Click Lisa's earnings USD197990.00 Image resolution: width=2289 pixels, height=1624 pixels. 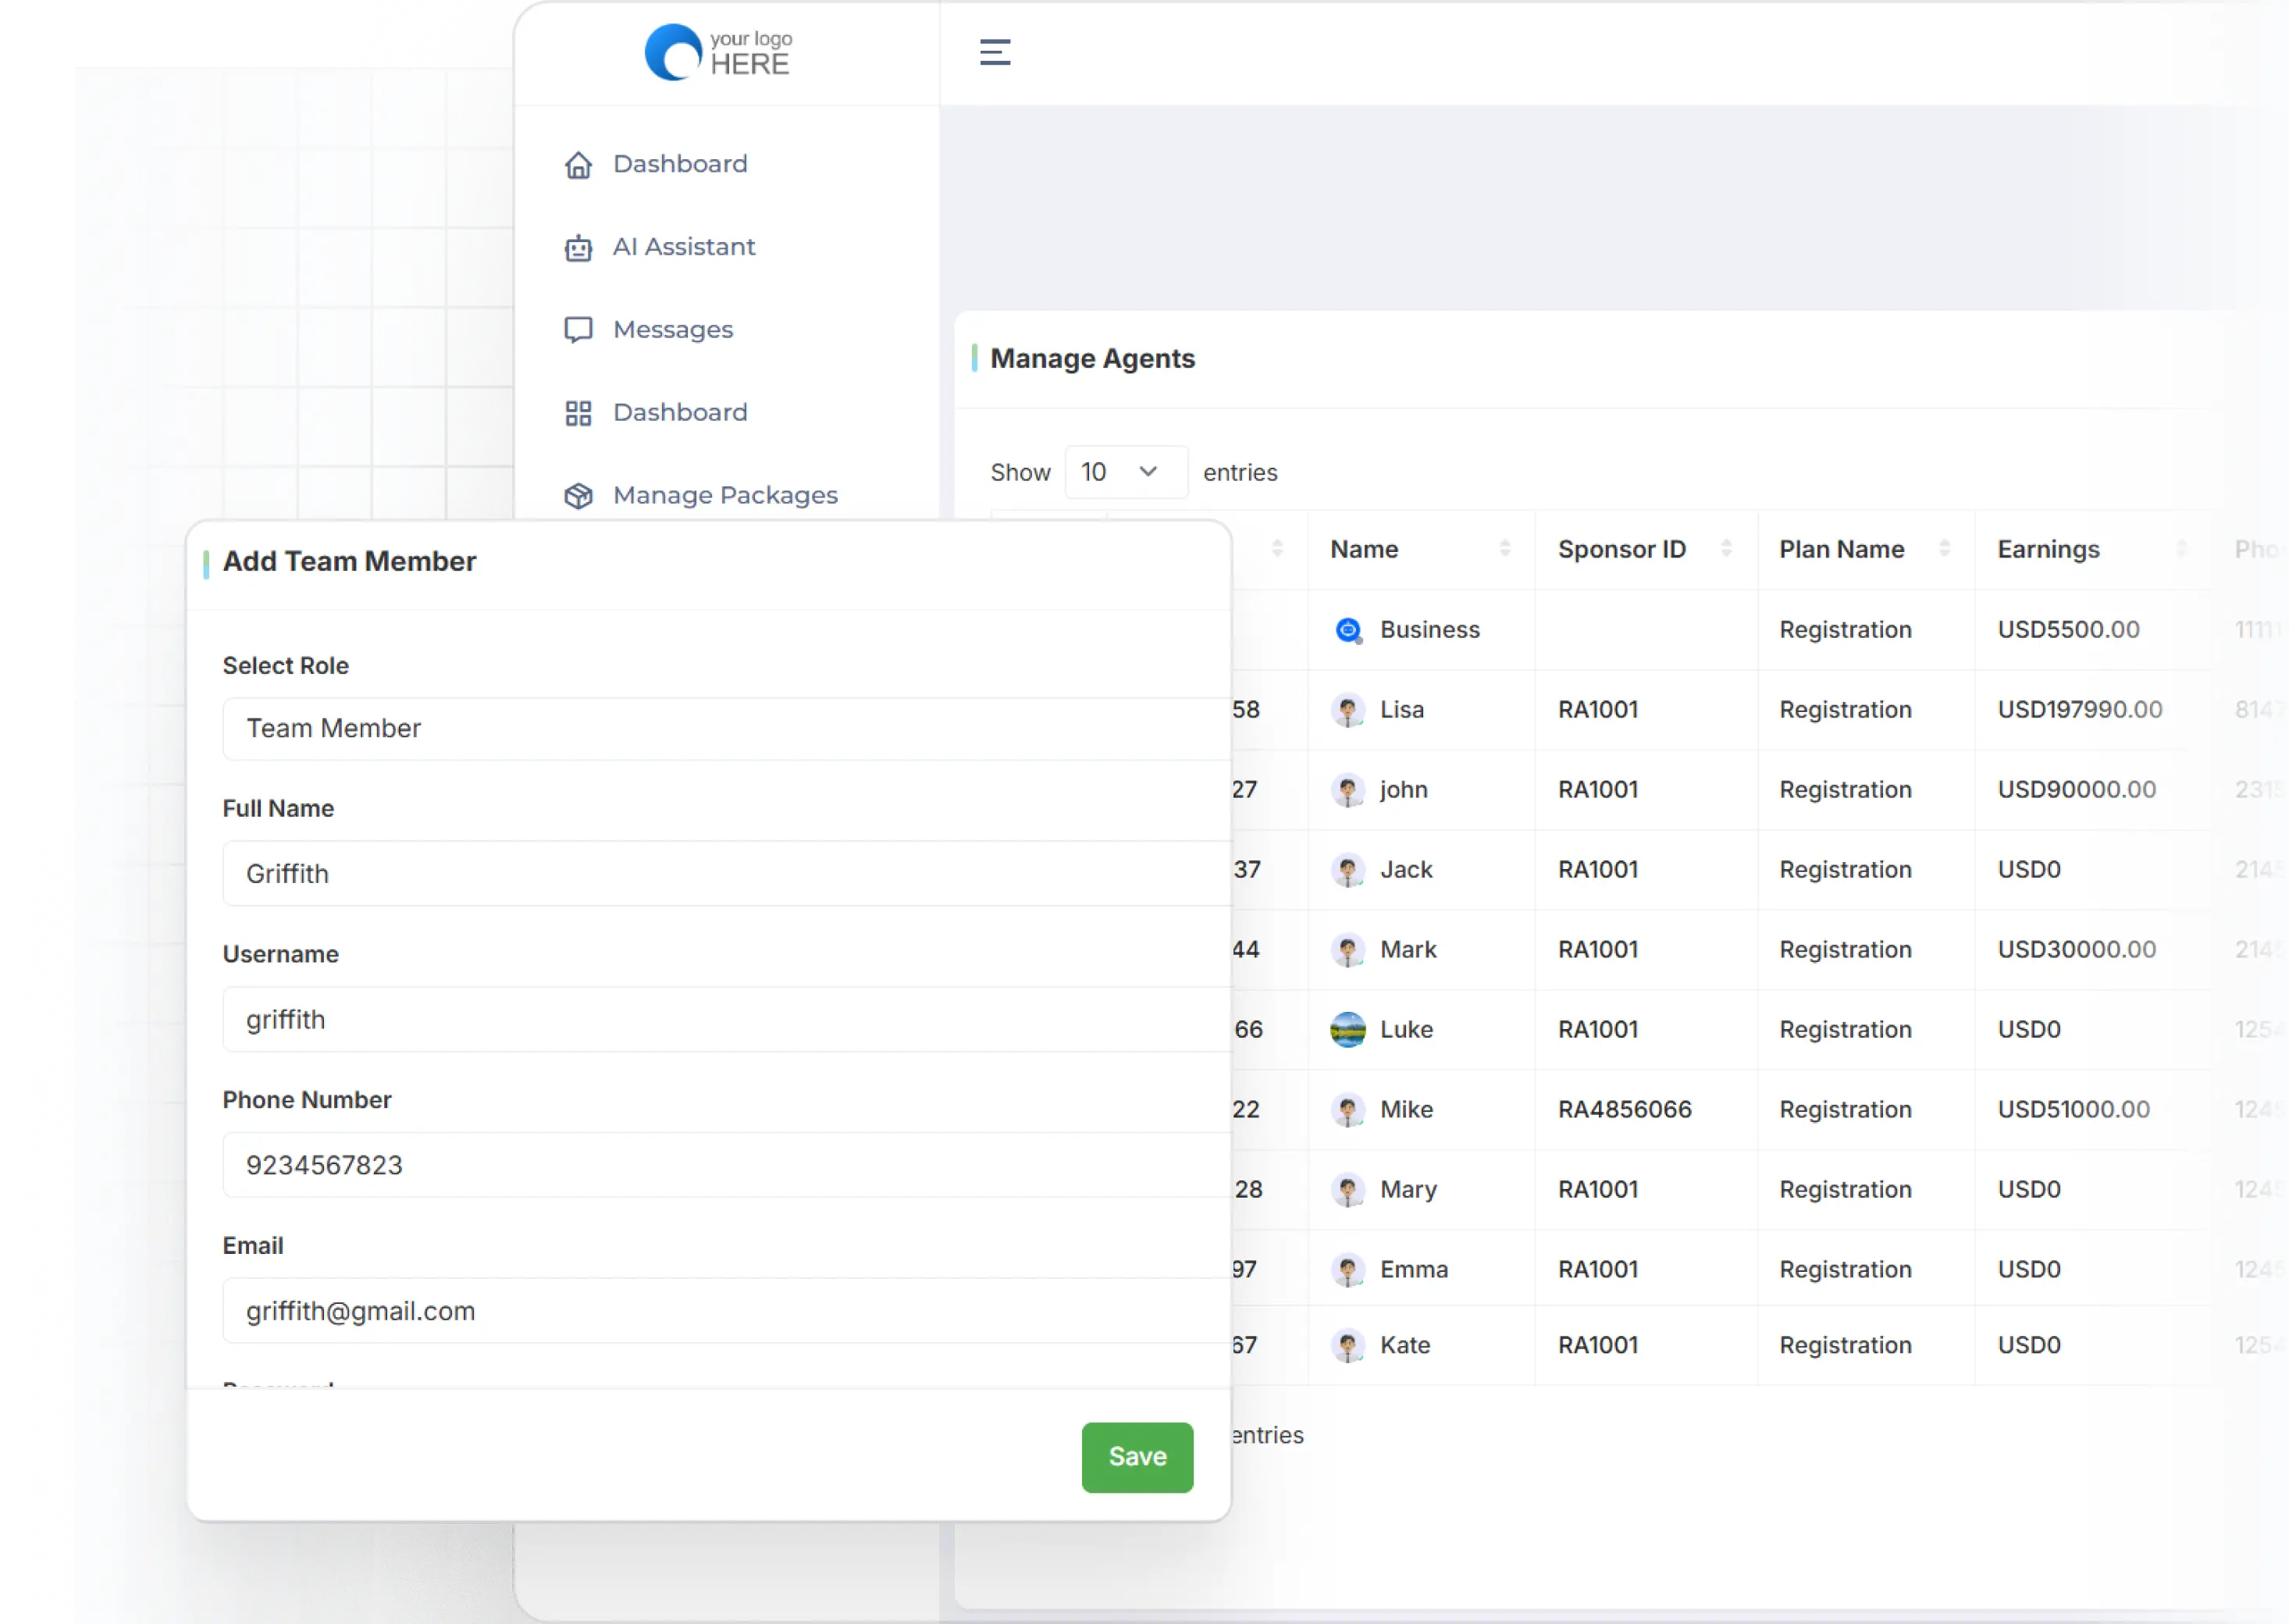(2079, 710)
